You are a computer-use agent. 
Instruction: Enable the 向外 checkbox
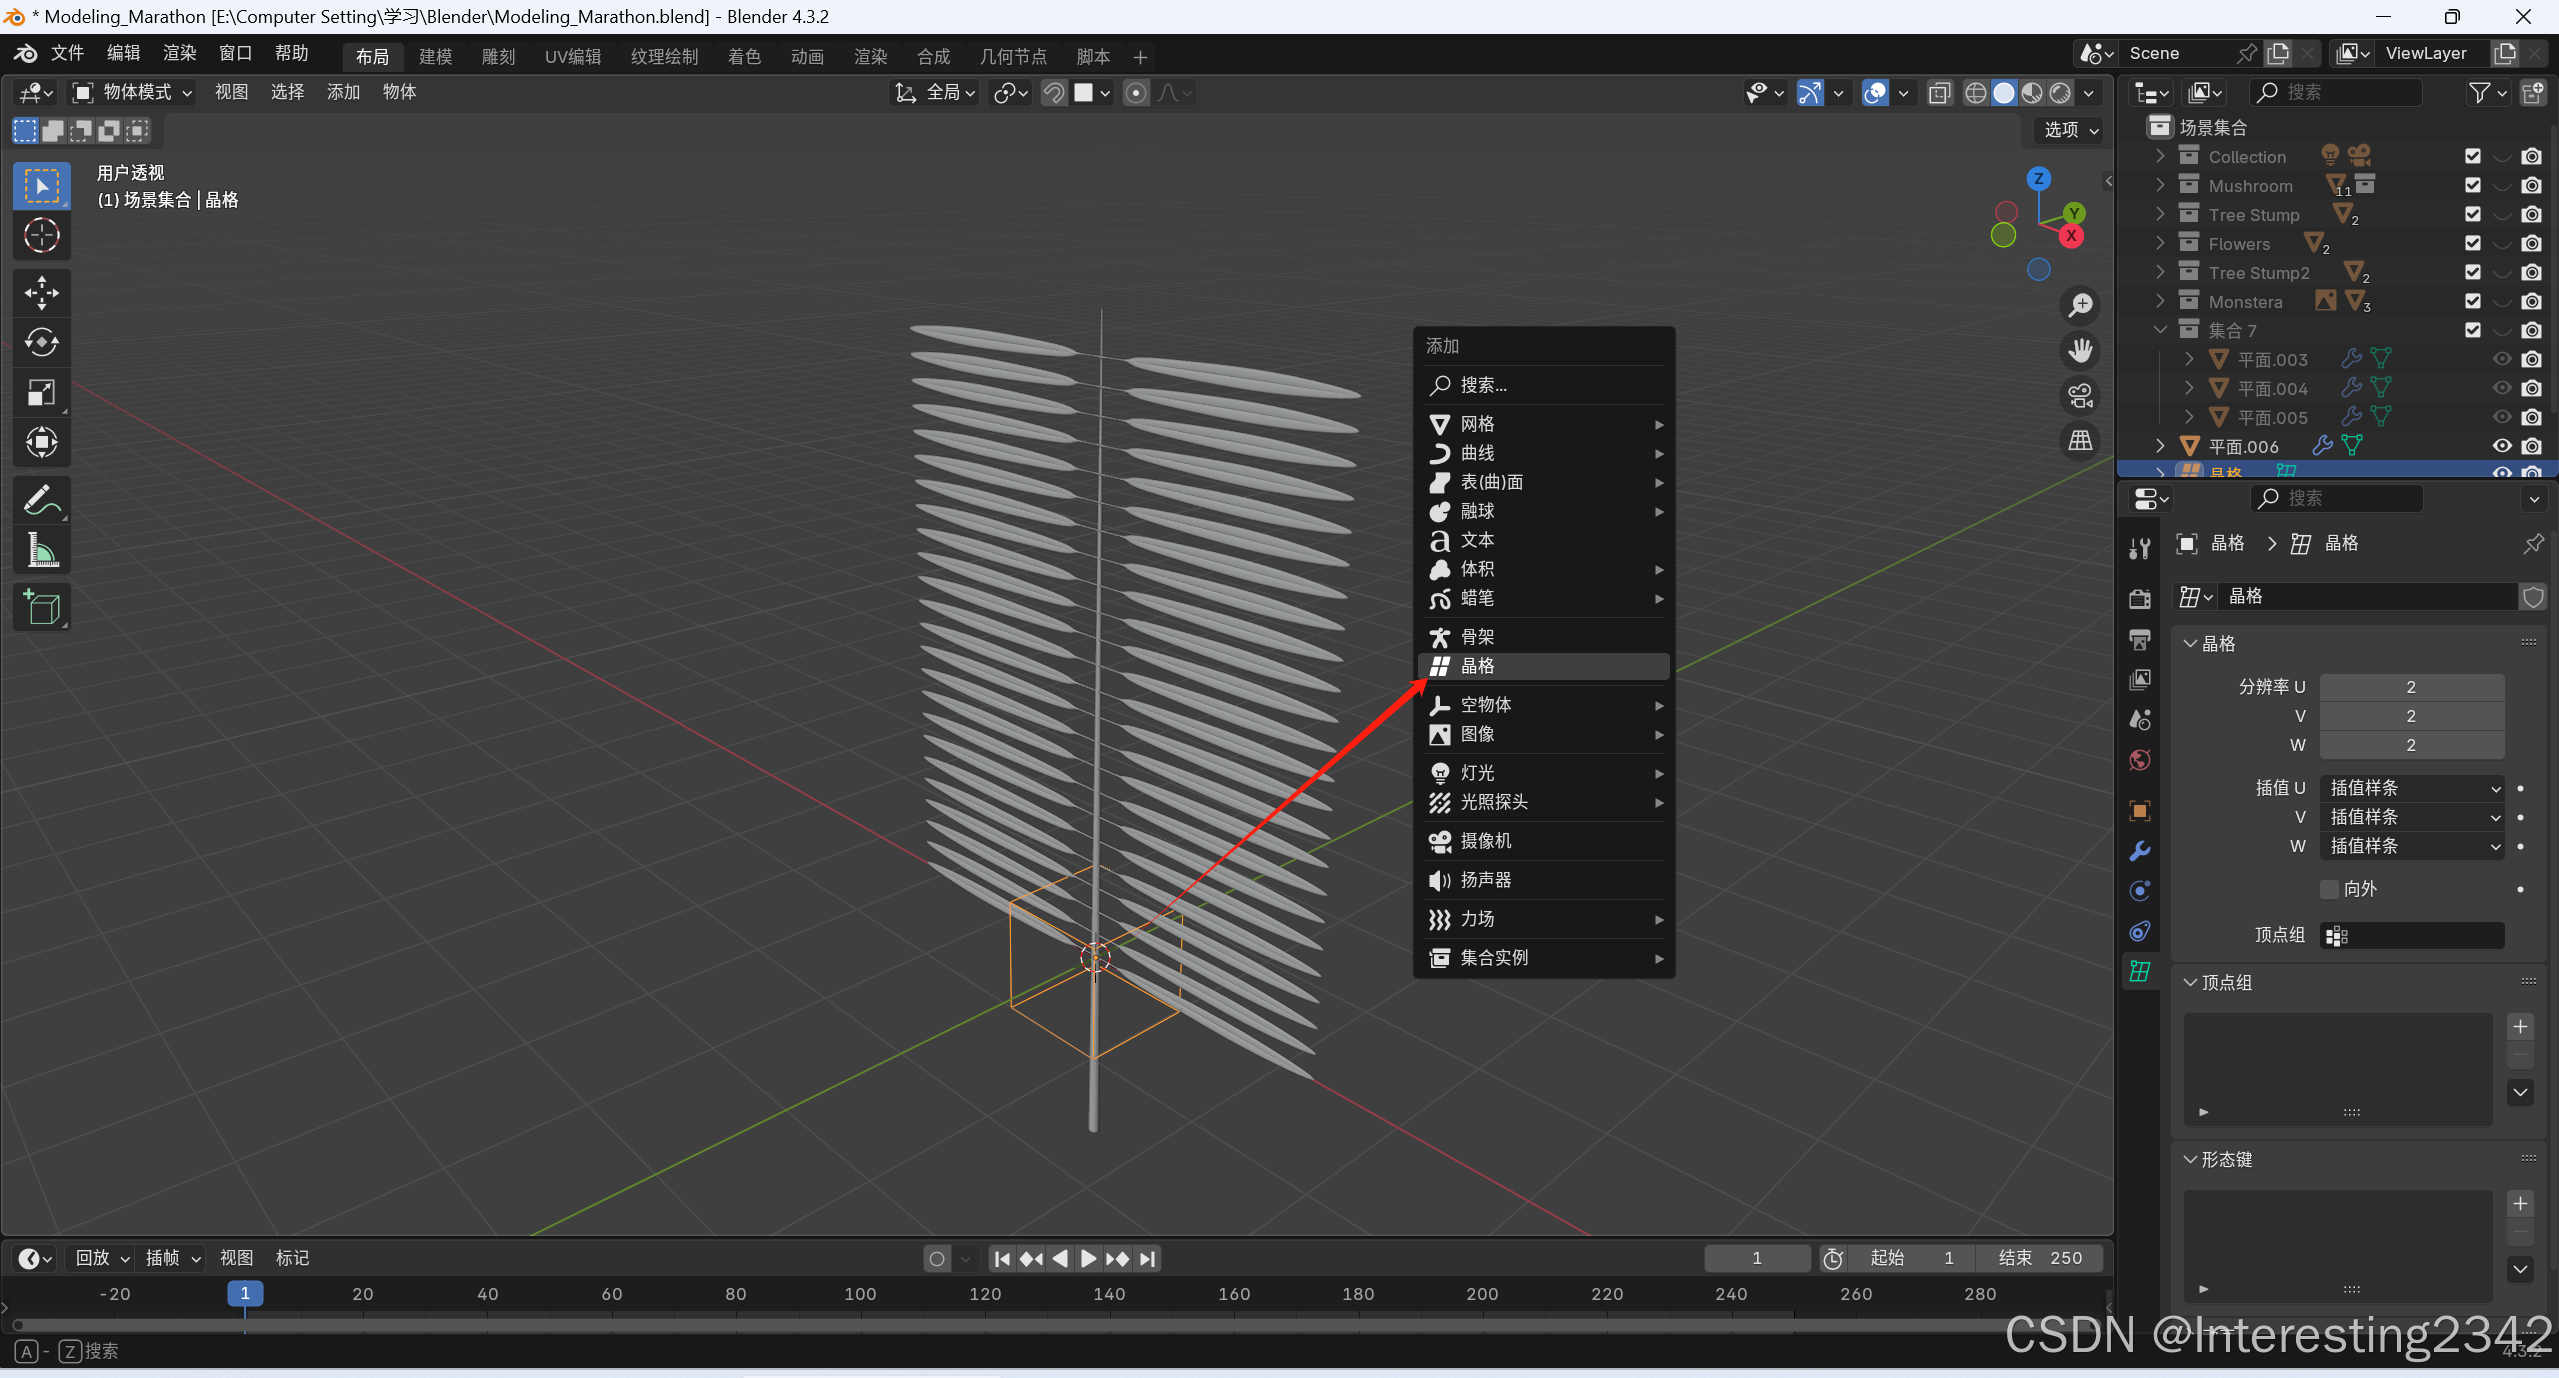2330,889
